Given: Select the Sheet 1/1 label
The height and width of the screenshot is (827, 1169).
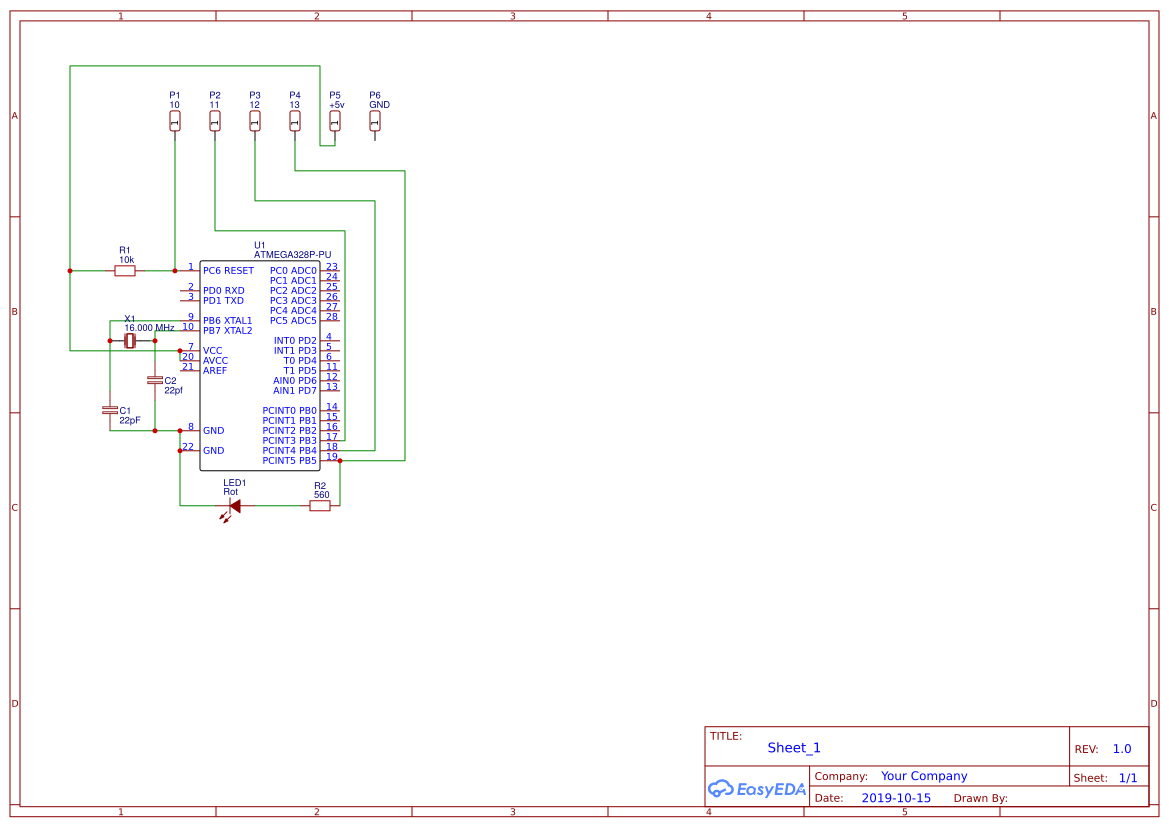Looking at the screenshot, I should tap(1128, 777).
